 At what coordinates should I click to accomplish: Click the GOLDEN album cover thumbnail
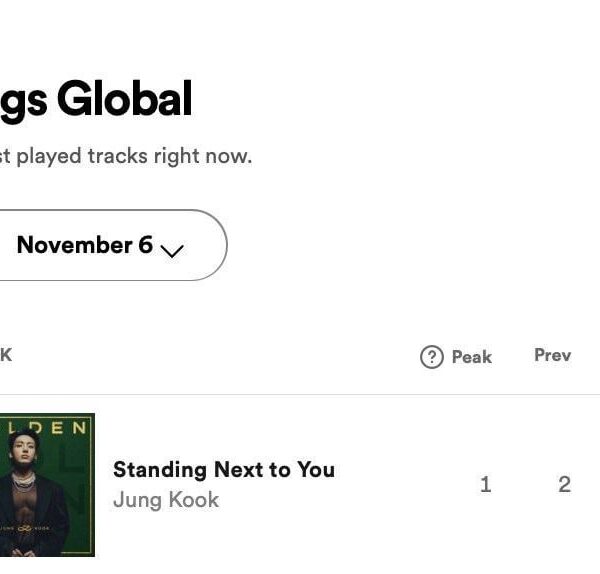(x=47, y=485)
